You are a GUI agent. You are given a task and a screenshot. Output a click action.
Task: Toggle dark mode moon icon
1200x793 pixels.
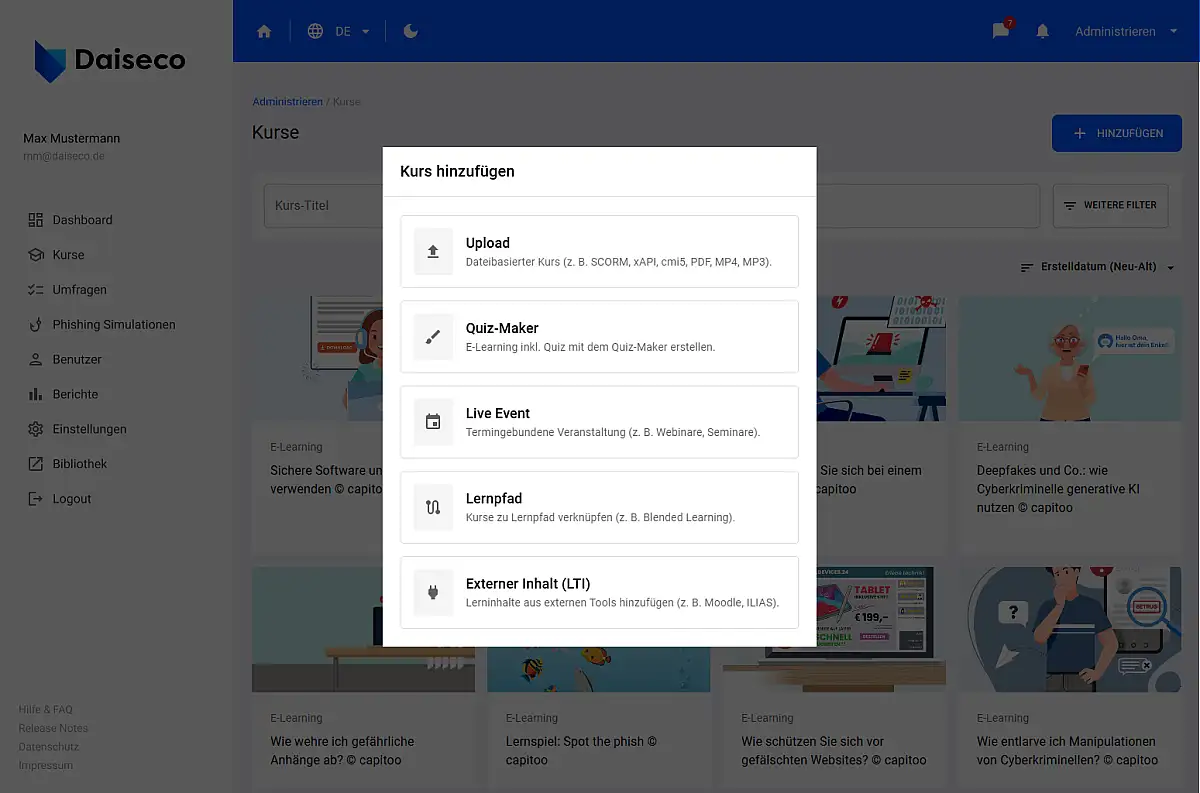410,31
